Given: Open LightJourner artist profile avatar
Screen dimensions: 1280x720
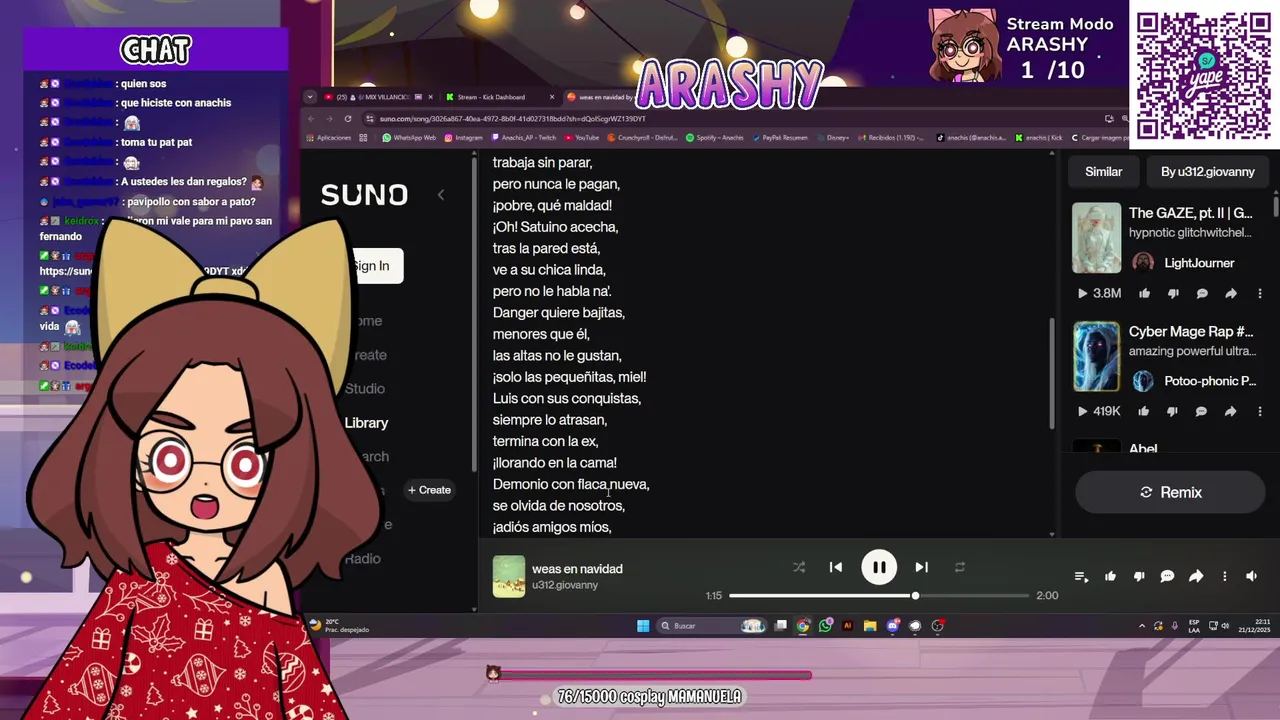Looking at the screenshot, I should (x=1143, y=263).
